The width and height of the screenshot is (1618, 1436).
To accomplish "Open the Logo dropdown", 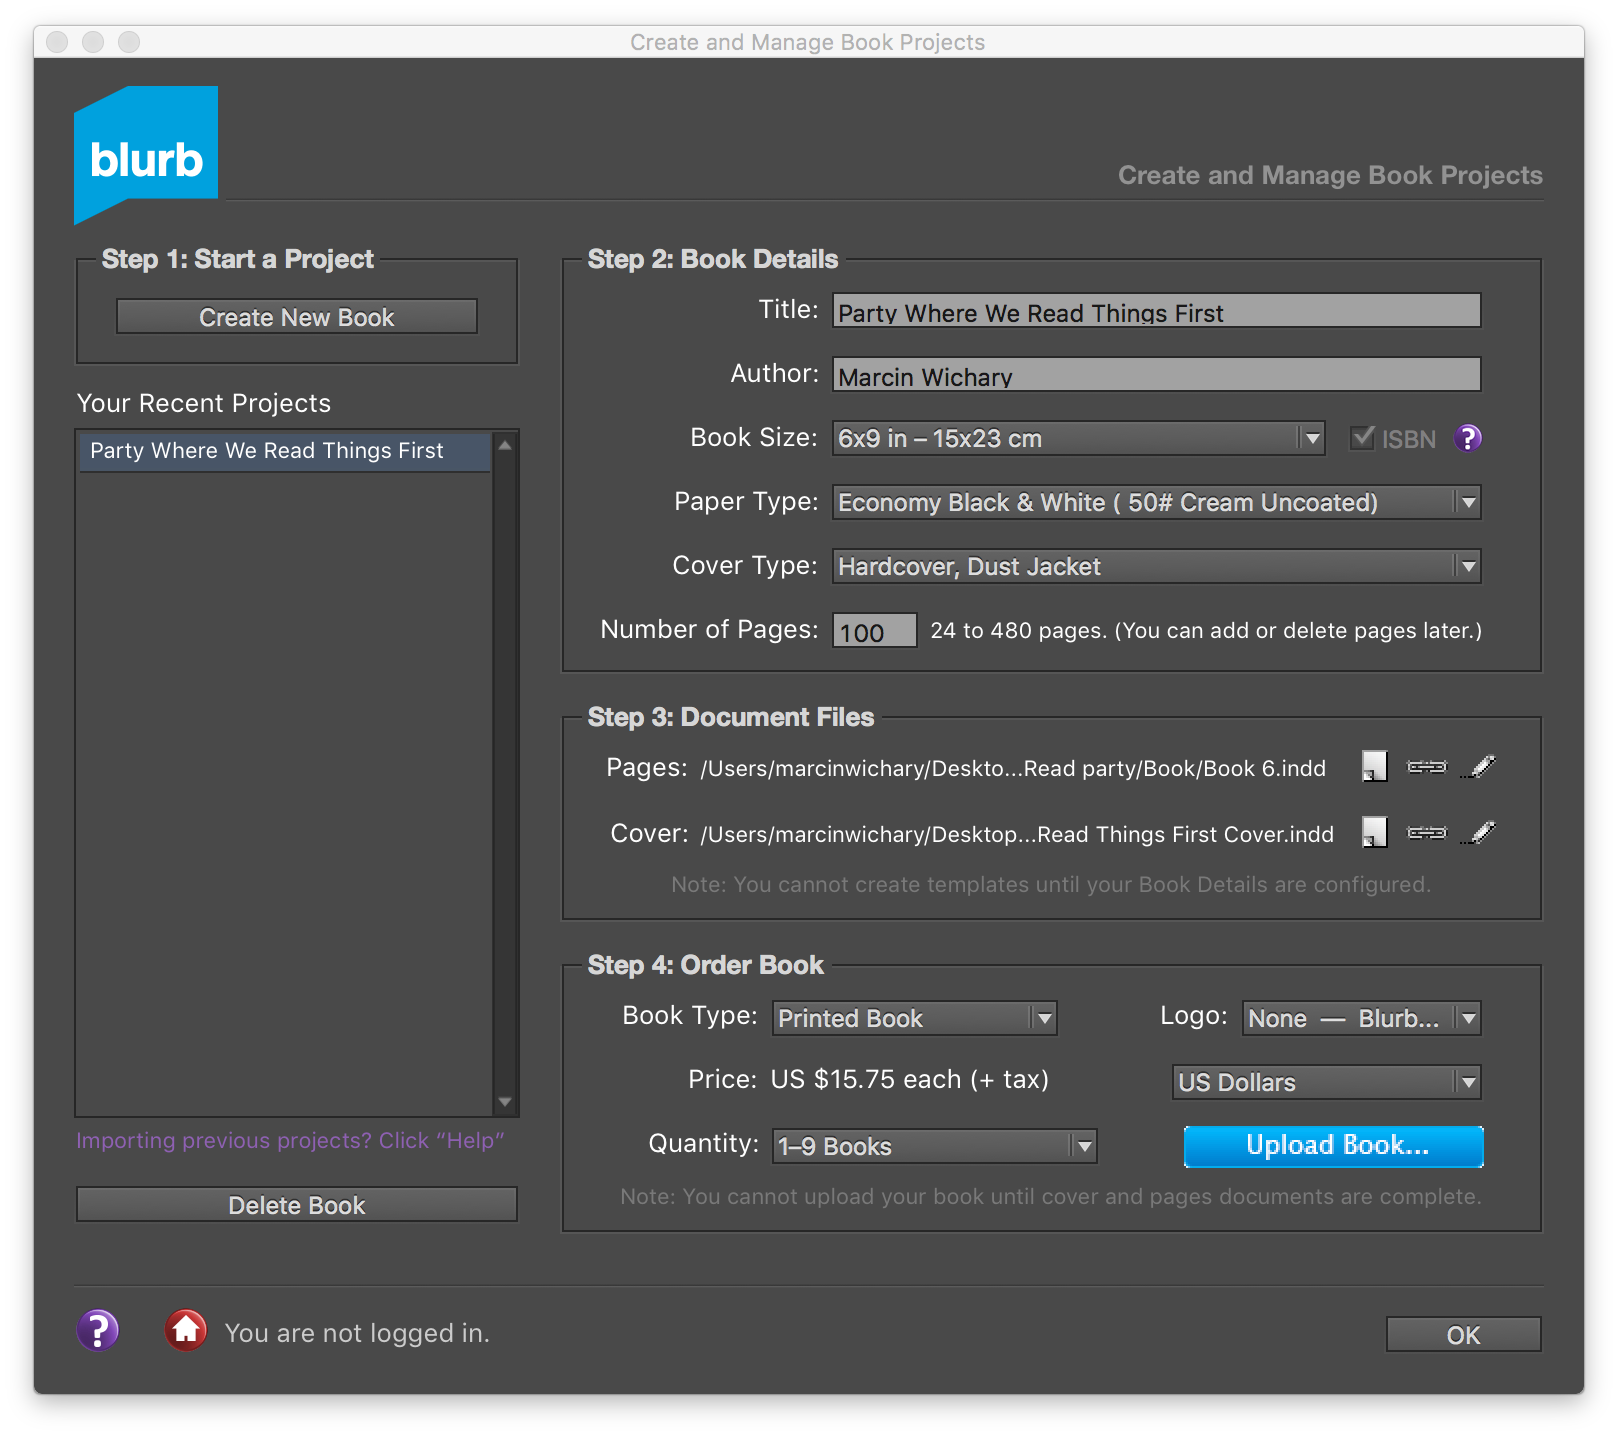I will pos(1362,1018).
